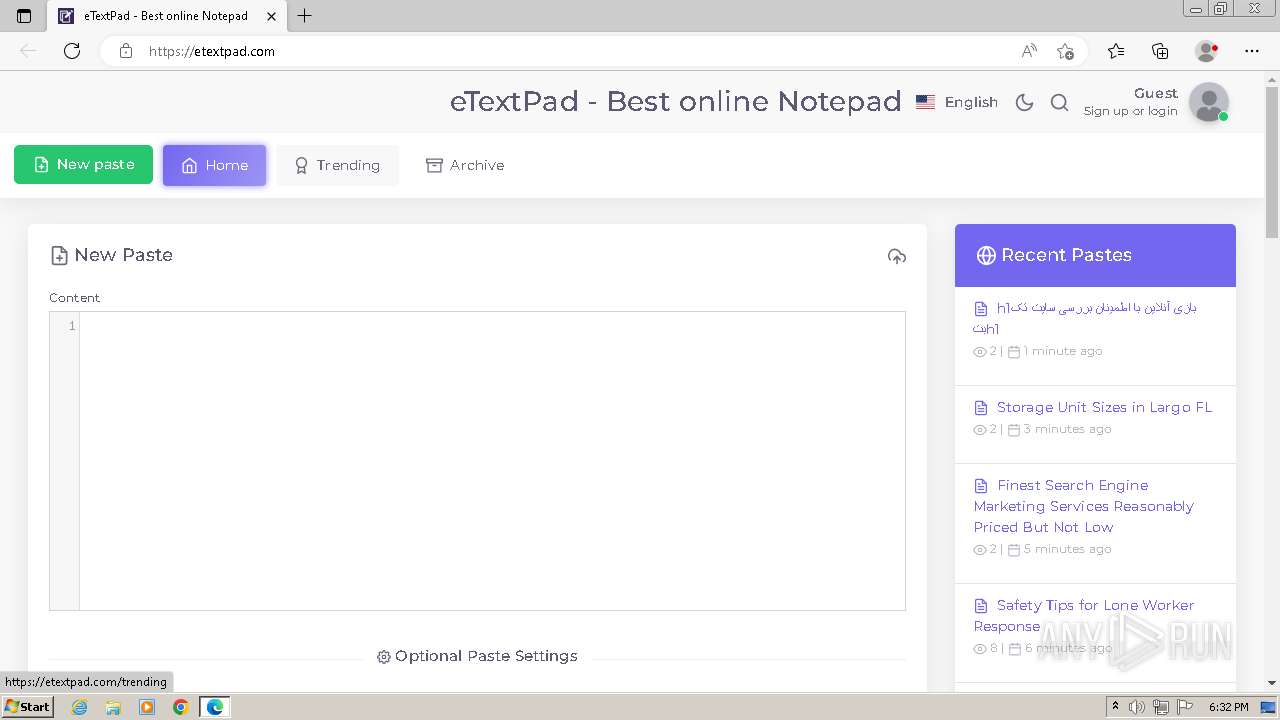This screenshot has width=1280, height=720.
Task: Open Chrome from taskbar
Action: [x=181, y=707]
